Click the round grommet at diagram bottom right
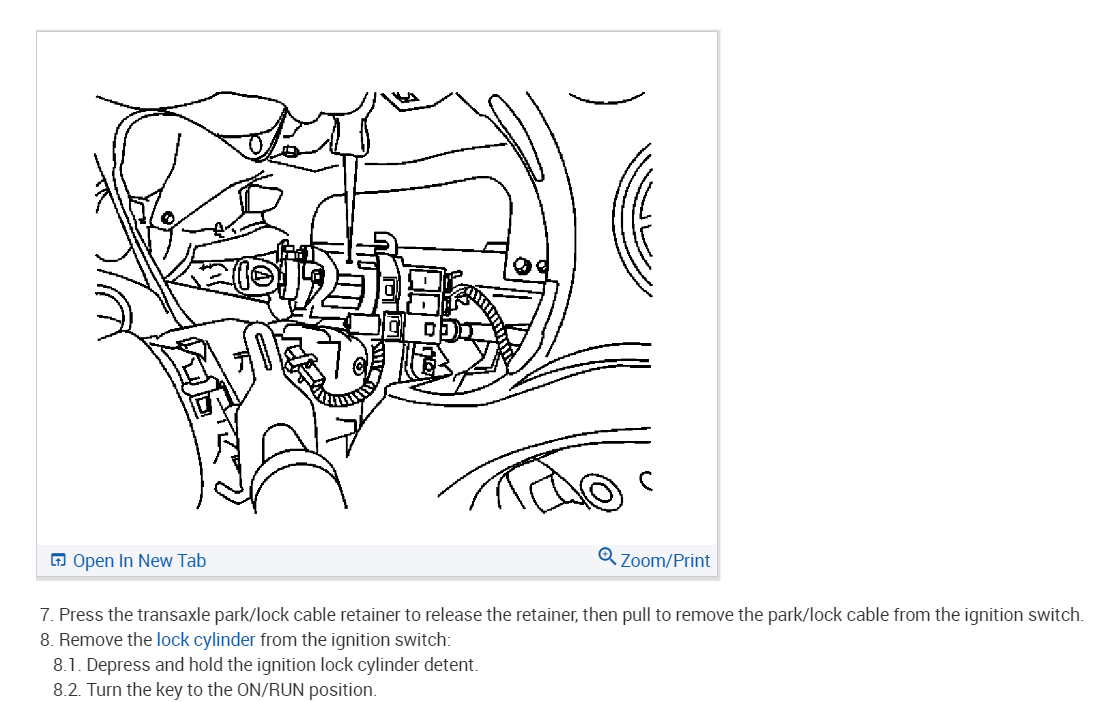This screenshot has width=1119, height=702. click(x=602, y=492)
